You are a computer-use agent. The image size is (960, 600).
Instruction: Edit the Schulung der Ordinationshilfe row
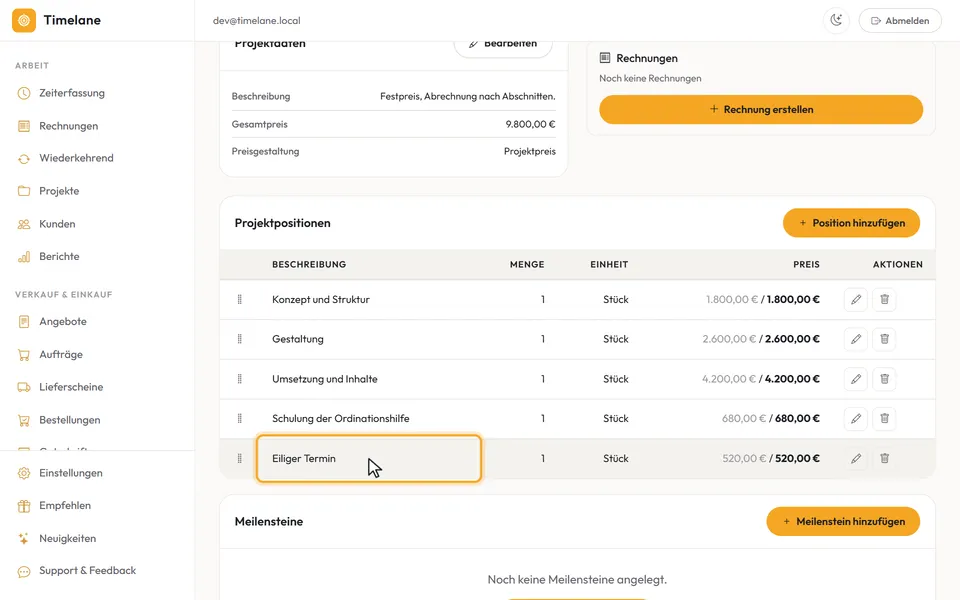click(855, 419)
